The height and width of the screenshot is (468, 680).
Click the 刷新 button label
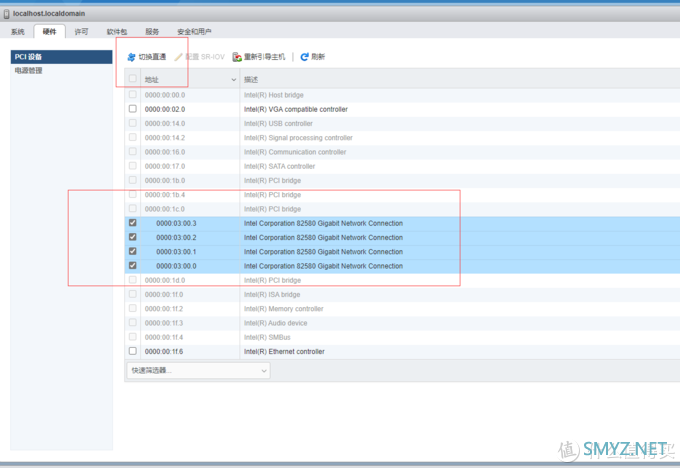[x=318, y=57]
